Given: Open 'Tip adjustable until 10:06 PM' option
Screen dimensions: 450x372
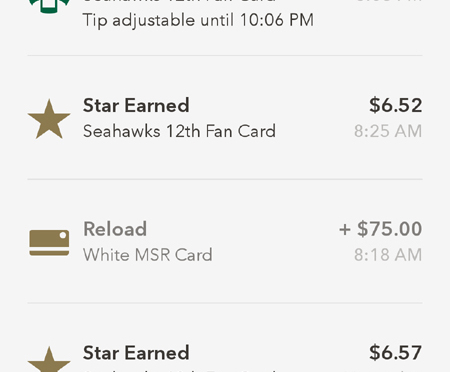Looking at the screenshot, I should point(198,20).
